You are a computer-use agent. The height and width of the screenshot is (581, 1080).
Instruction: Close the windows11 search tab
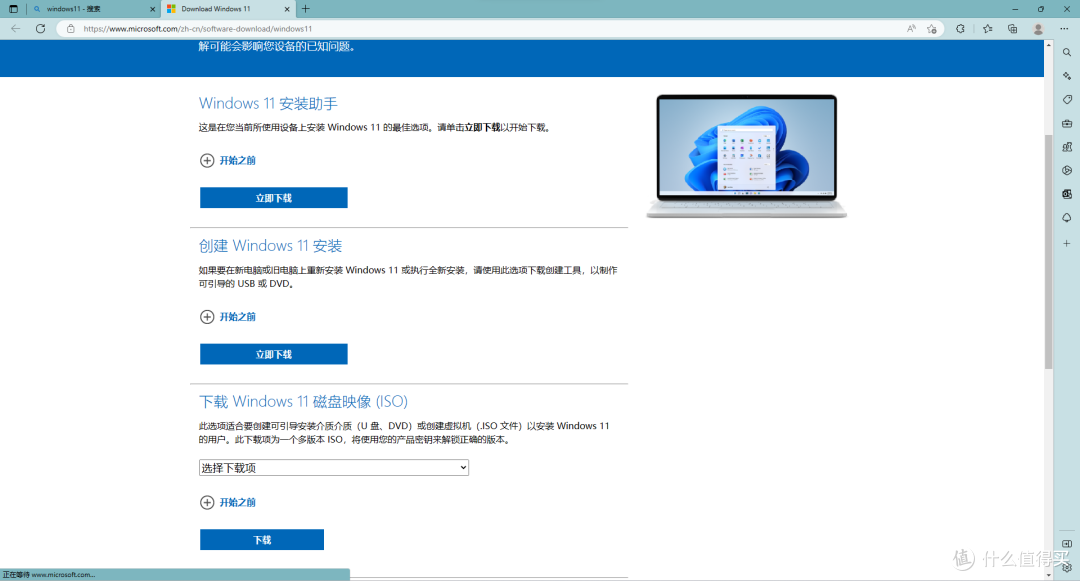point(152,9)
